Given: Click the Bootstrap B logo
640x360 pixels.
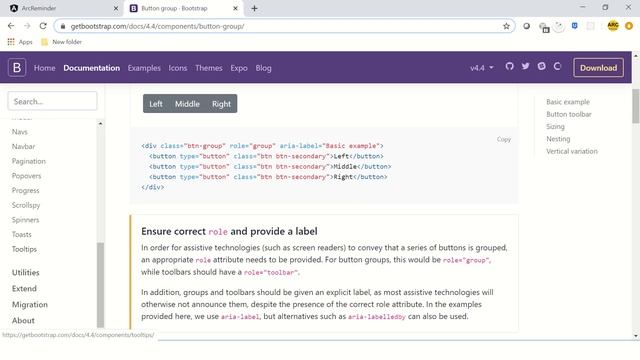Looking at the screenshot, I should [x=17, y=68].
